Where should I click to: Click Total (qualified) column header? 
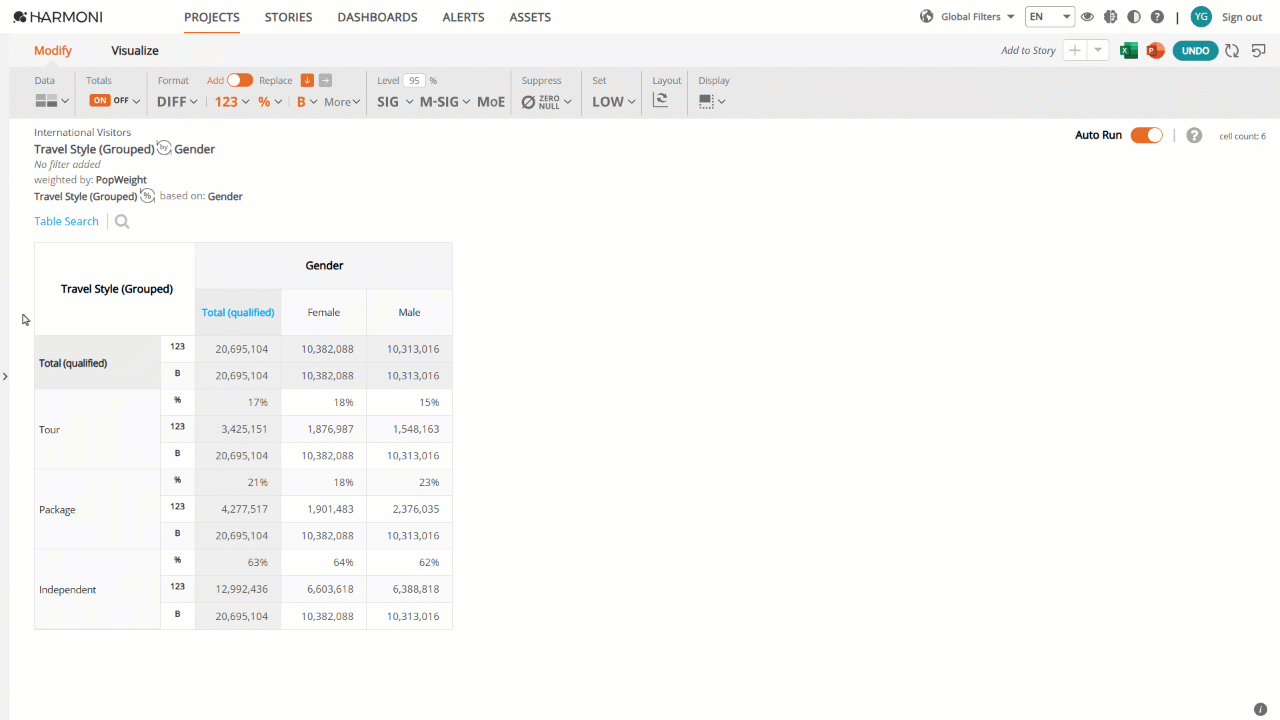(x=238, y=312)
